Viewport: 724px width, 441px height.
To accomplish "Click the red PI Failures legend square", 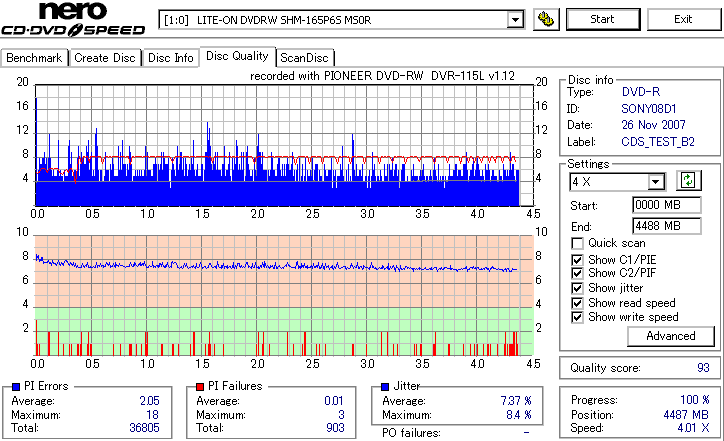I will (x=200, y=387).
